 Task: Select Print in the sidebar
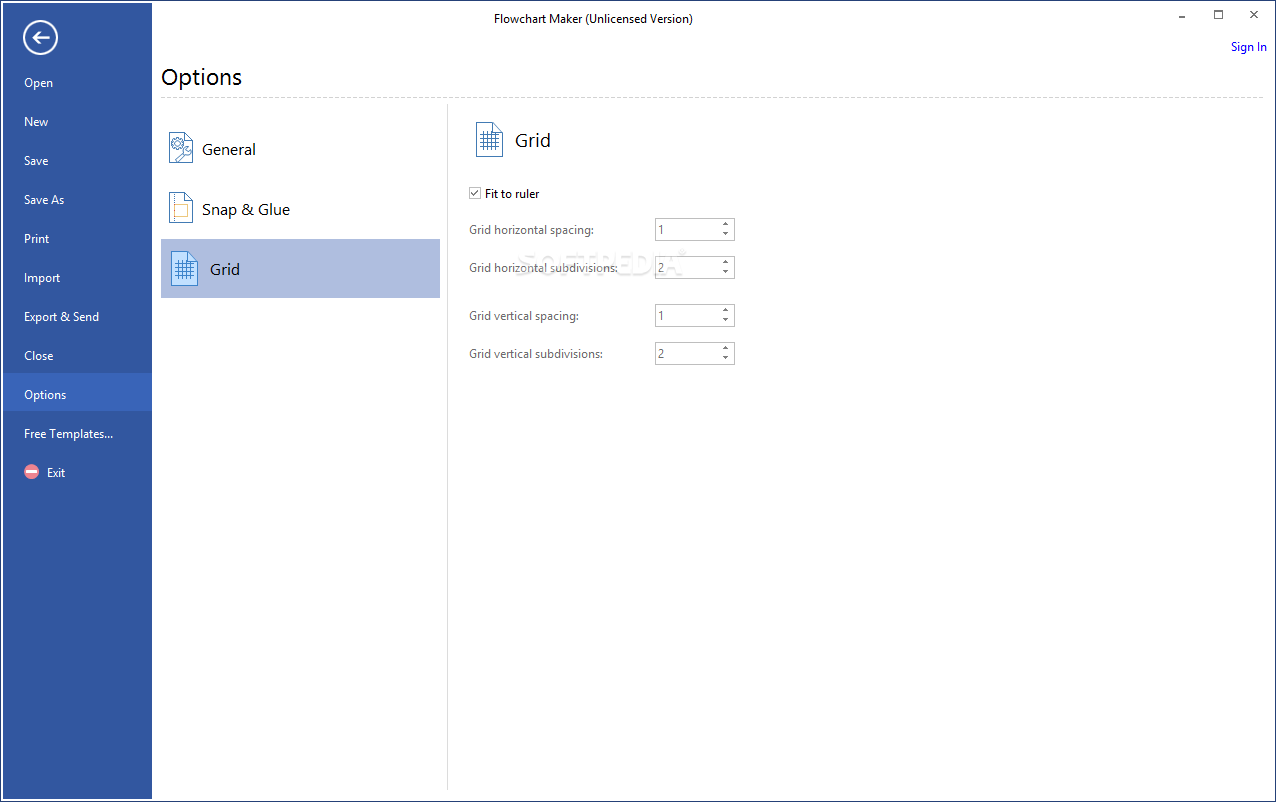(77, 239)
